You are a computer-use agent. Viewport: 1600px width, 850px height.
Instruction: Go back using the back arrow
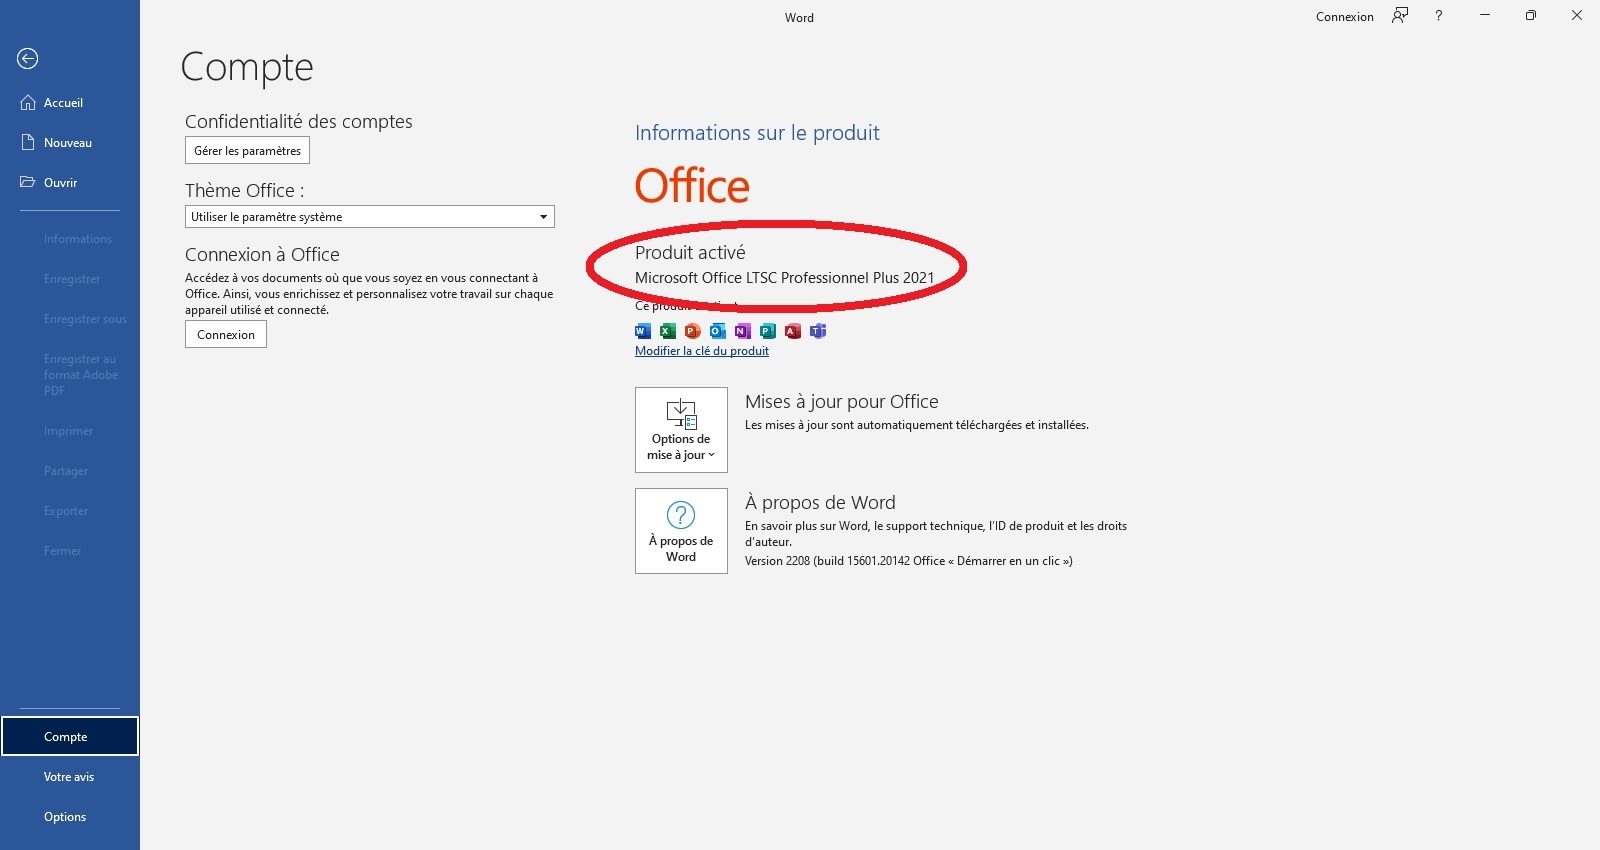pyautogui.click(x=28, y=59)
